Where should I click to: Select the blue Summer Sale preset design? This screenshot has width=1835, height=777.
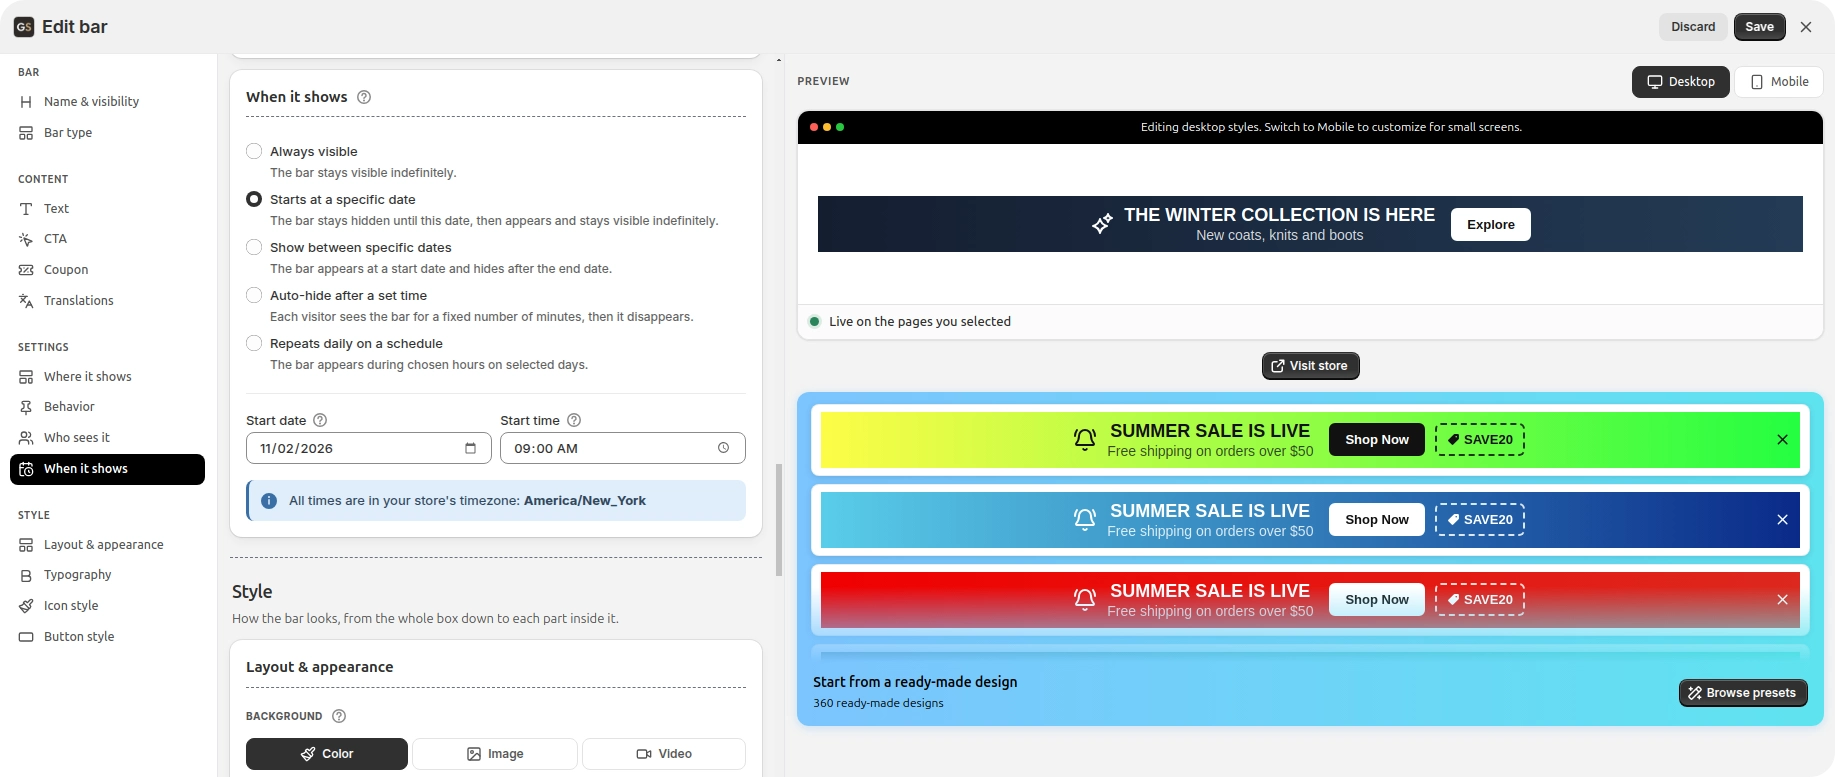(x=1310, y=520)
